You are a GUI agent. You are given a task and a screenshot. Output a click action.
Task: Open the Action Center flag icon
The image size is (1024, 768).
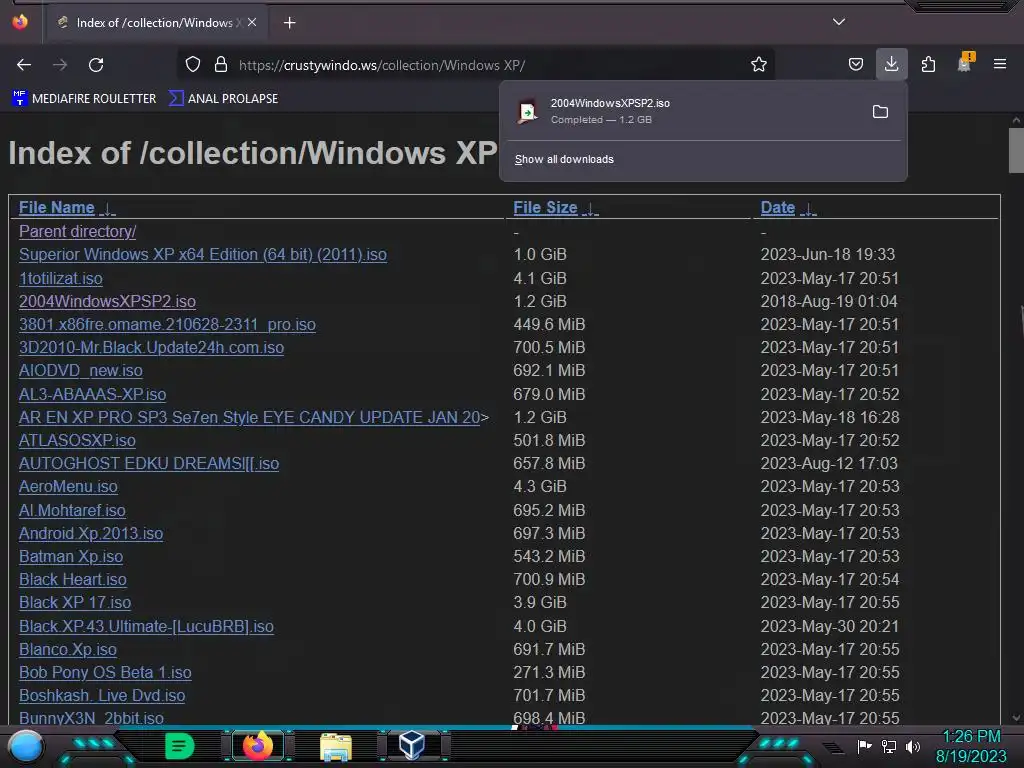[x=864, y=746]
